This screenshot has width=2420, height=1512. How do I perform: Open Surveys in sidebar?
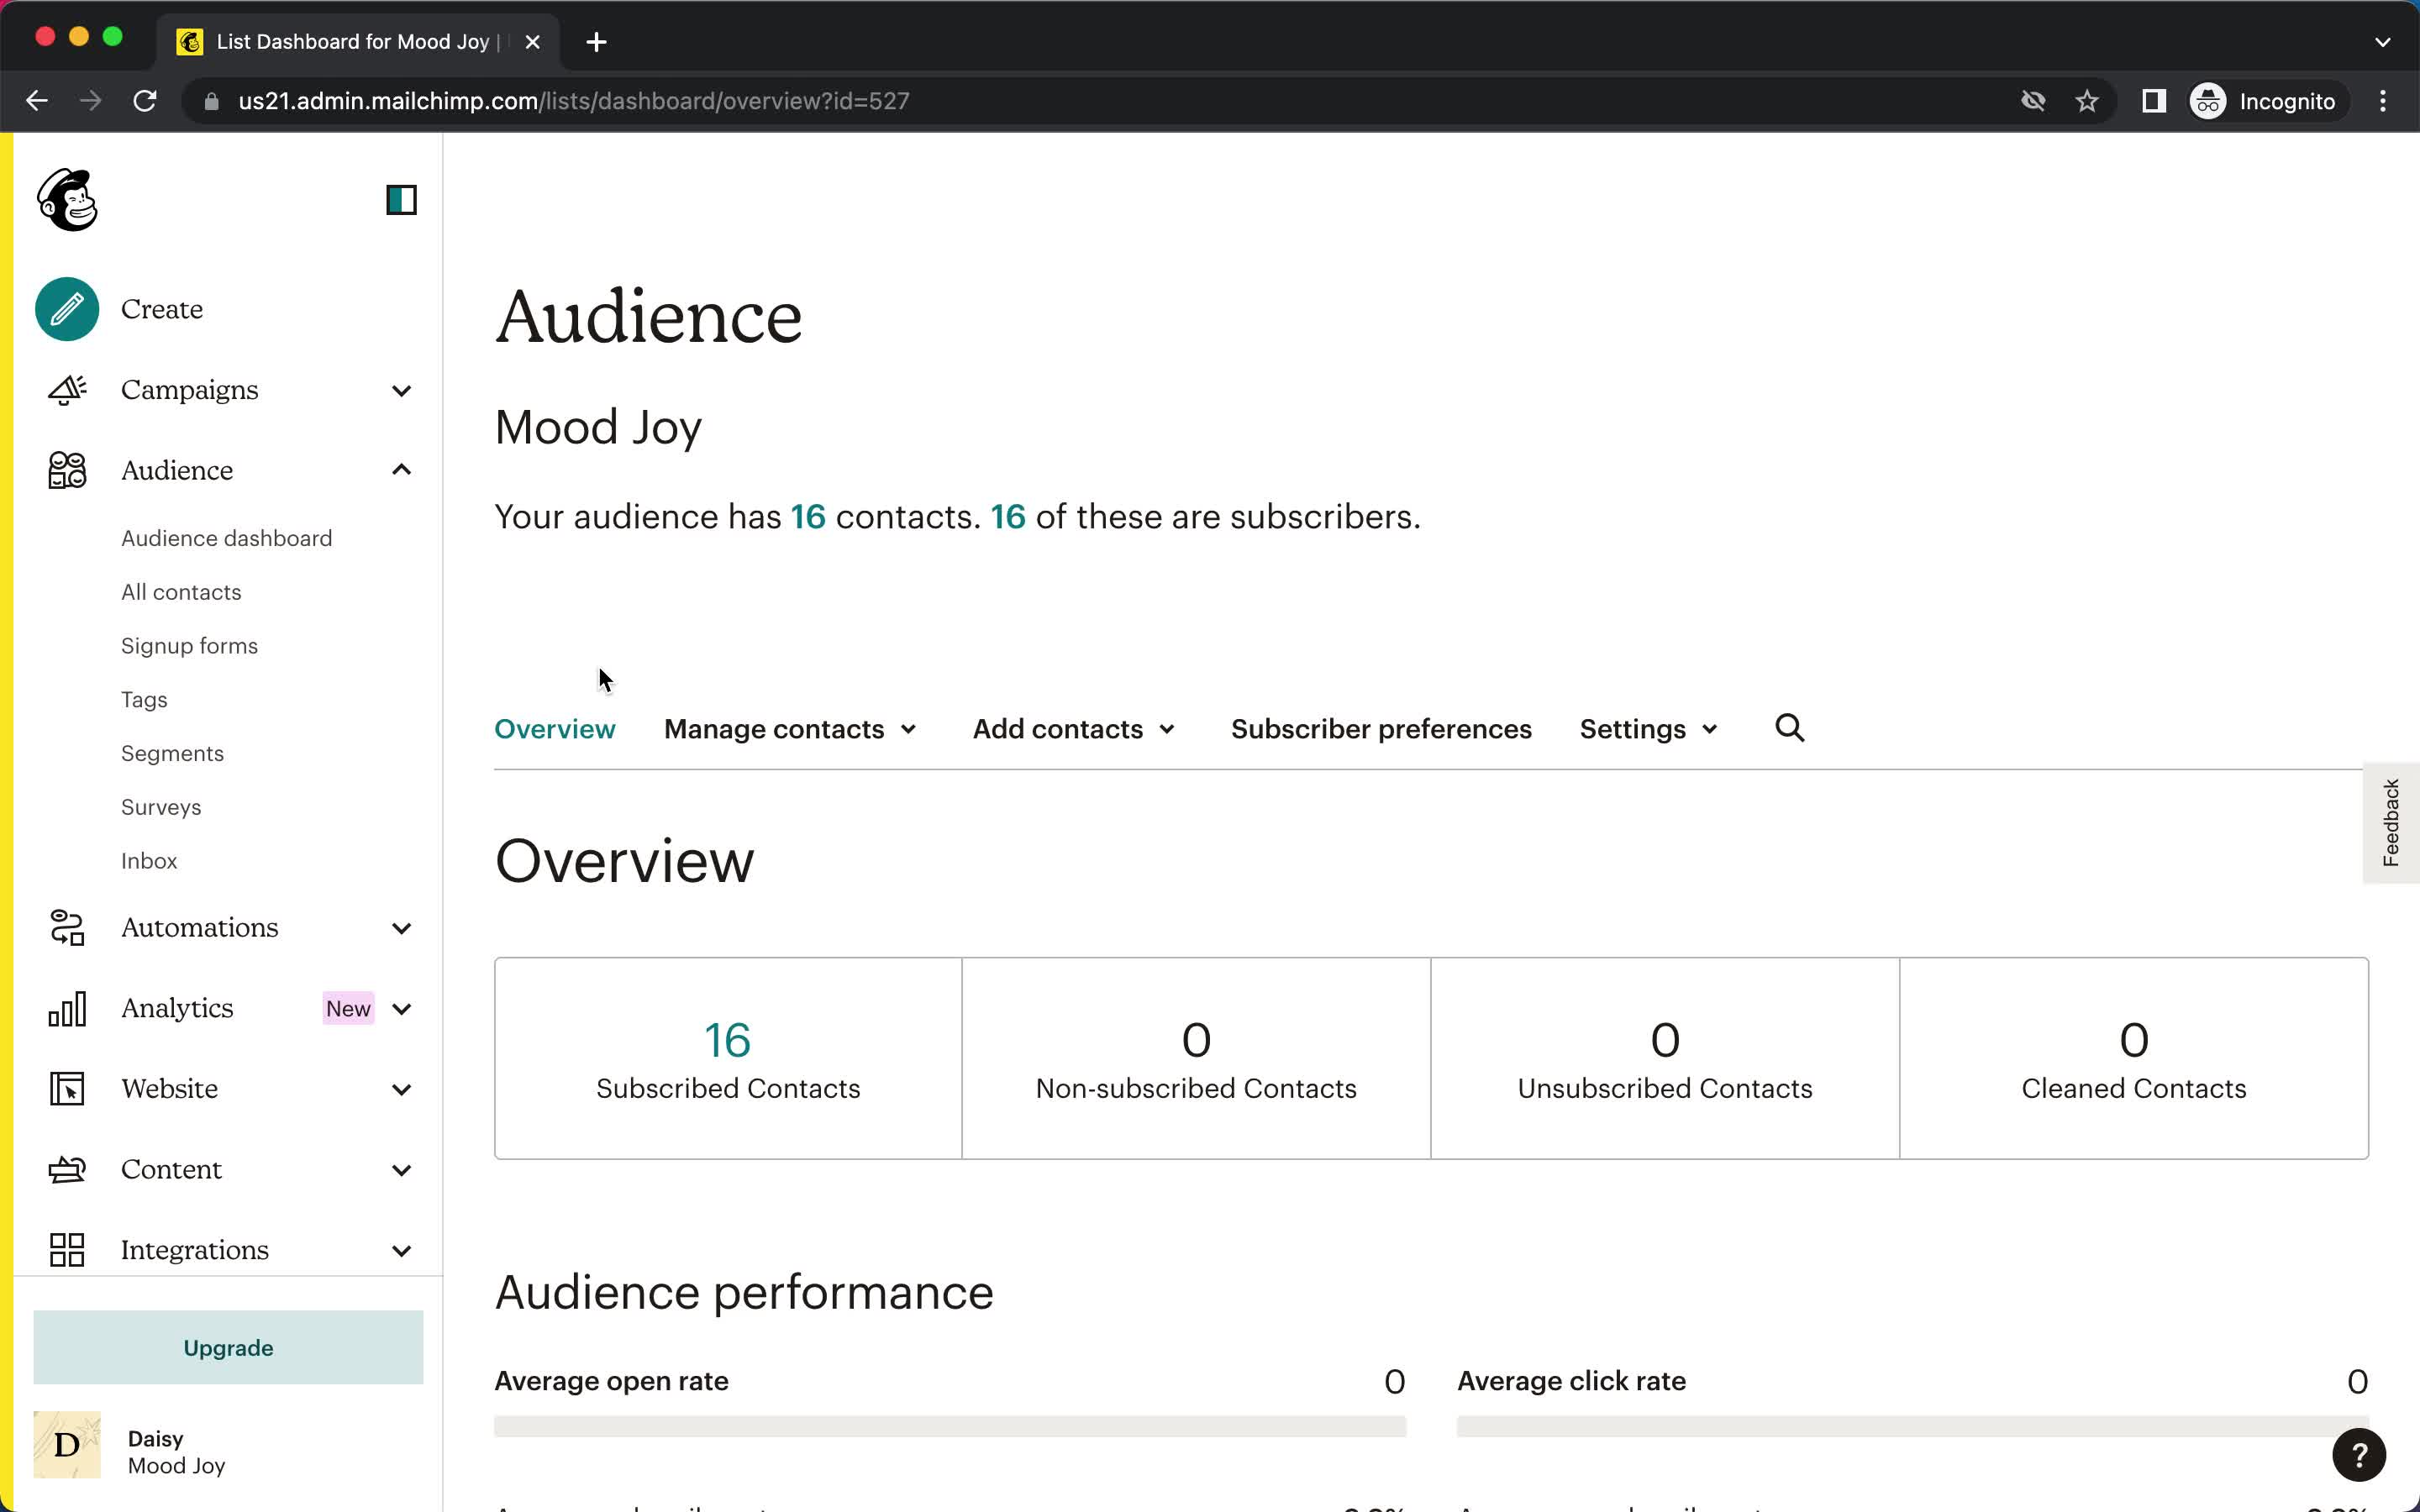coord(161,807)
